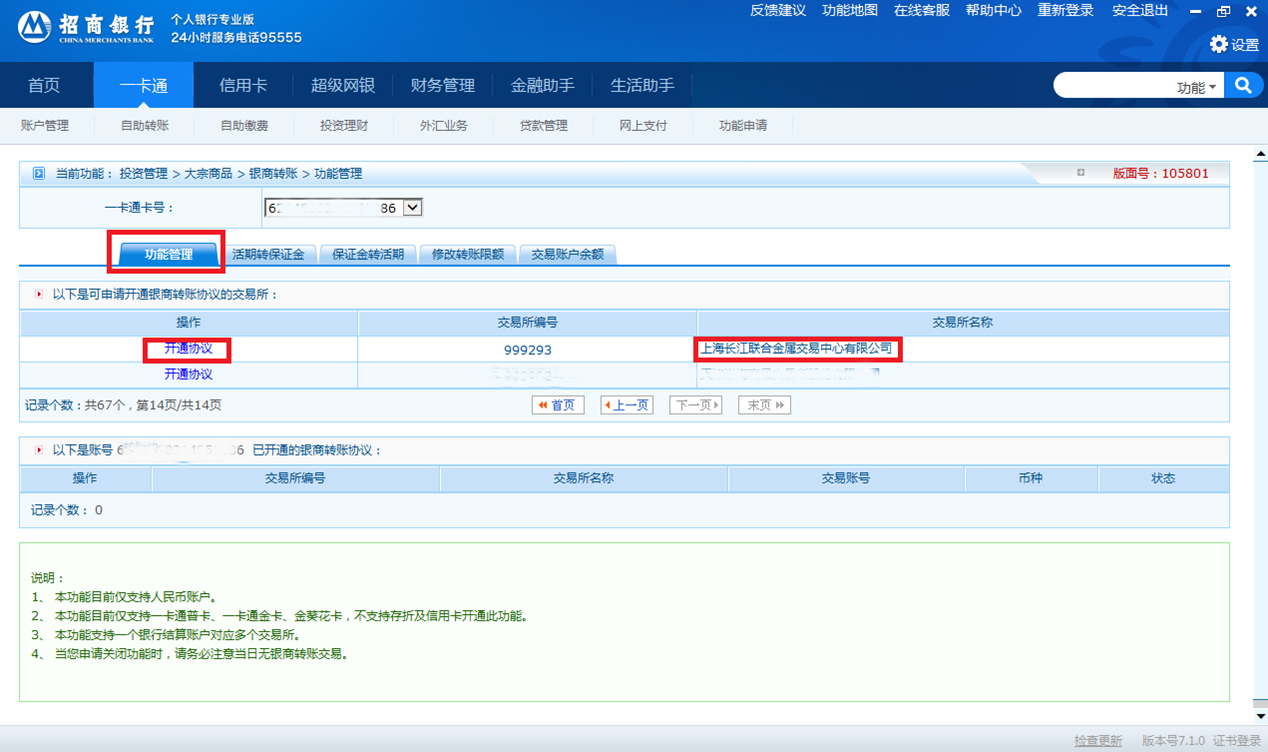1268x752 pixels.
Task: Select the 信用卡 main menu item
Action: coord(243,86)
